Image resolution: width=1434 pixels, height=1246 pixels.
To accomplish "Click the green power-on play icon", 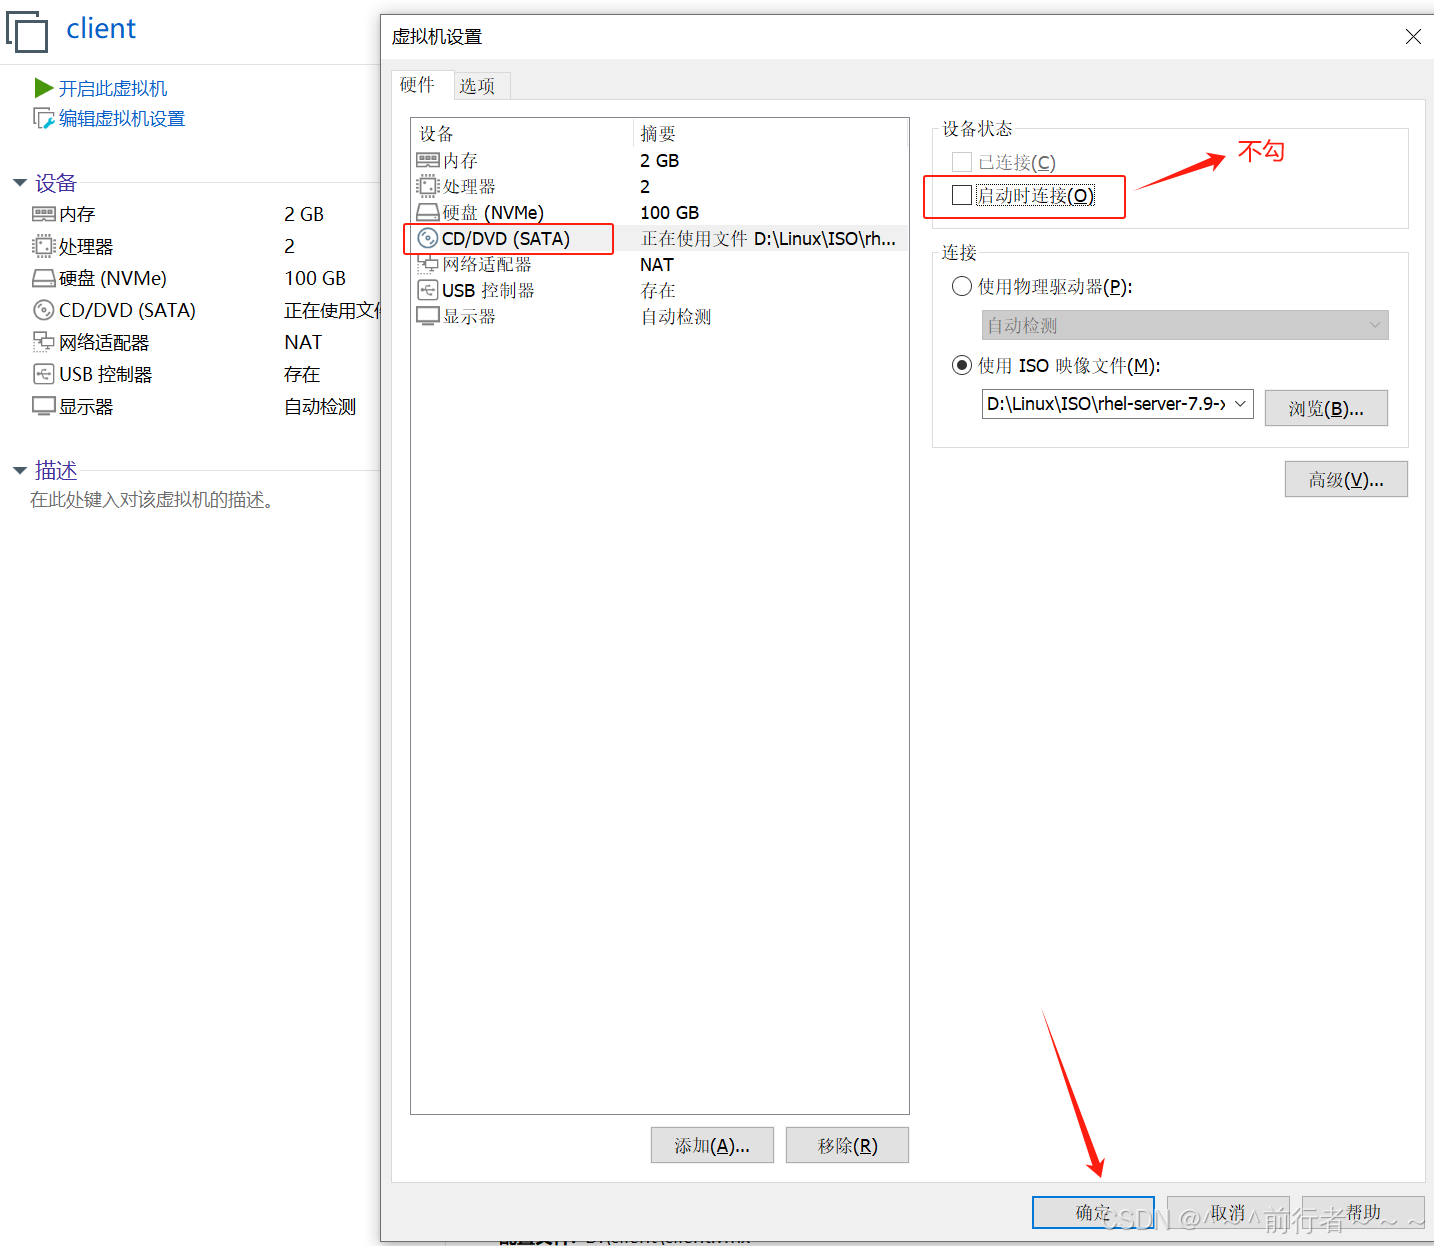I will 44,88.
